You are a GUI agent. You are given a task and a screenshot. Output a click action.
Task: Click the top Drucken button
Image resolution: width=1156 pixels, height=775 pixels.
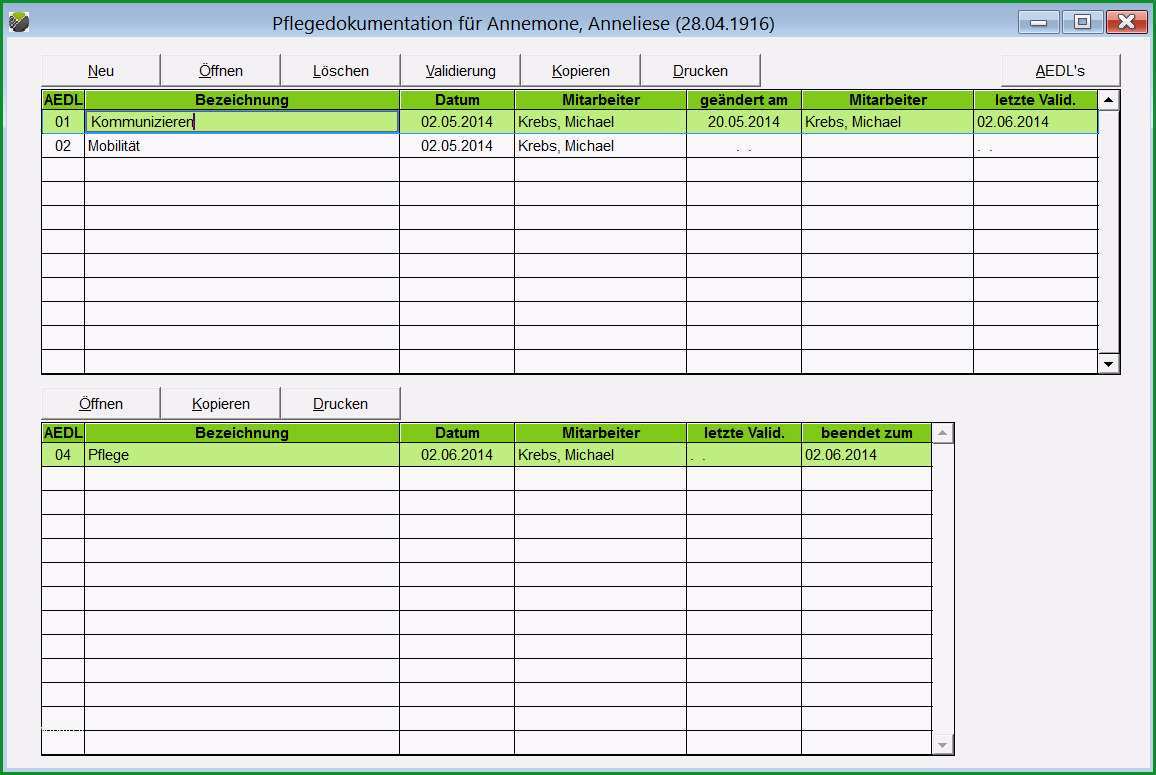700,71
